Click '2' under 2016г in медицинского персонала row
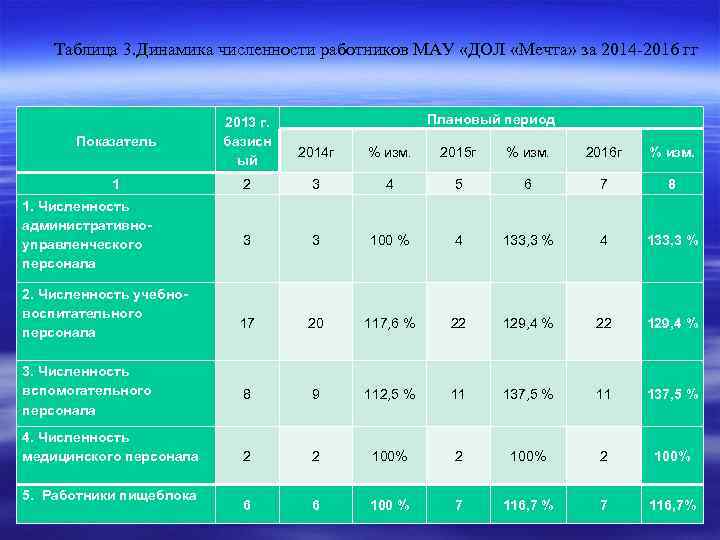This screenshot has height=540, width=720. tap(603, 456)
